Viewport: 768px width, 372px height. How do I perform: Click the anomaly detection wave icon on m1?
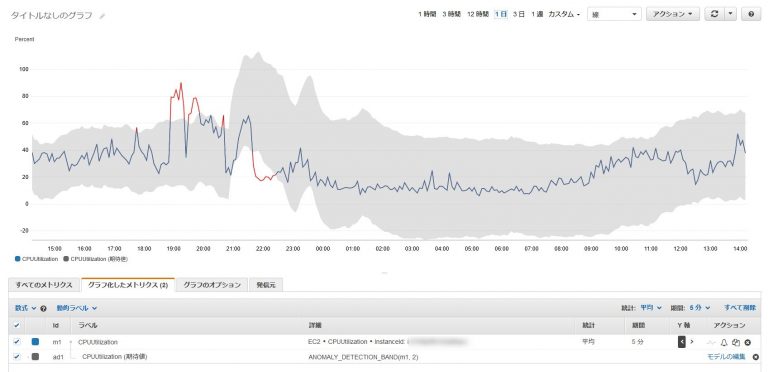click(x=712, y=342)
